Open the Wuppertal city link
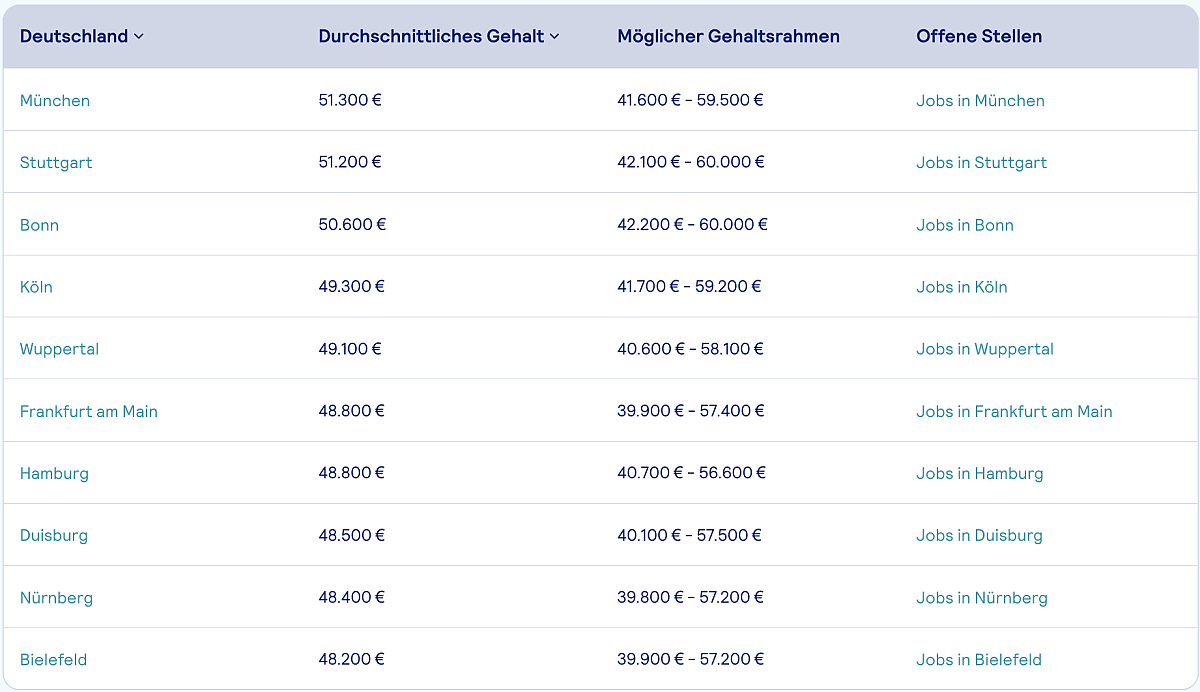This screenshot has width=1200, height=692. pyautogui.click(x=59, y=349)
